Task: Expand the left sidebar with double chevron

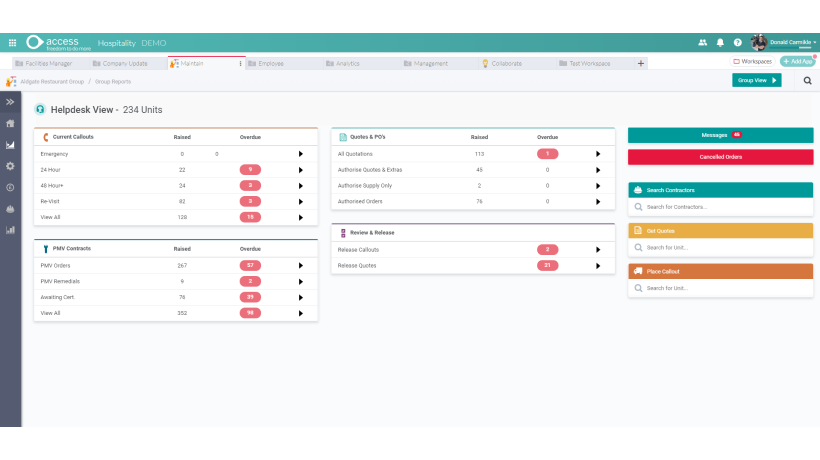Action: (x=10, y=102)
